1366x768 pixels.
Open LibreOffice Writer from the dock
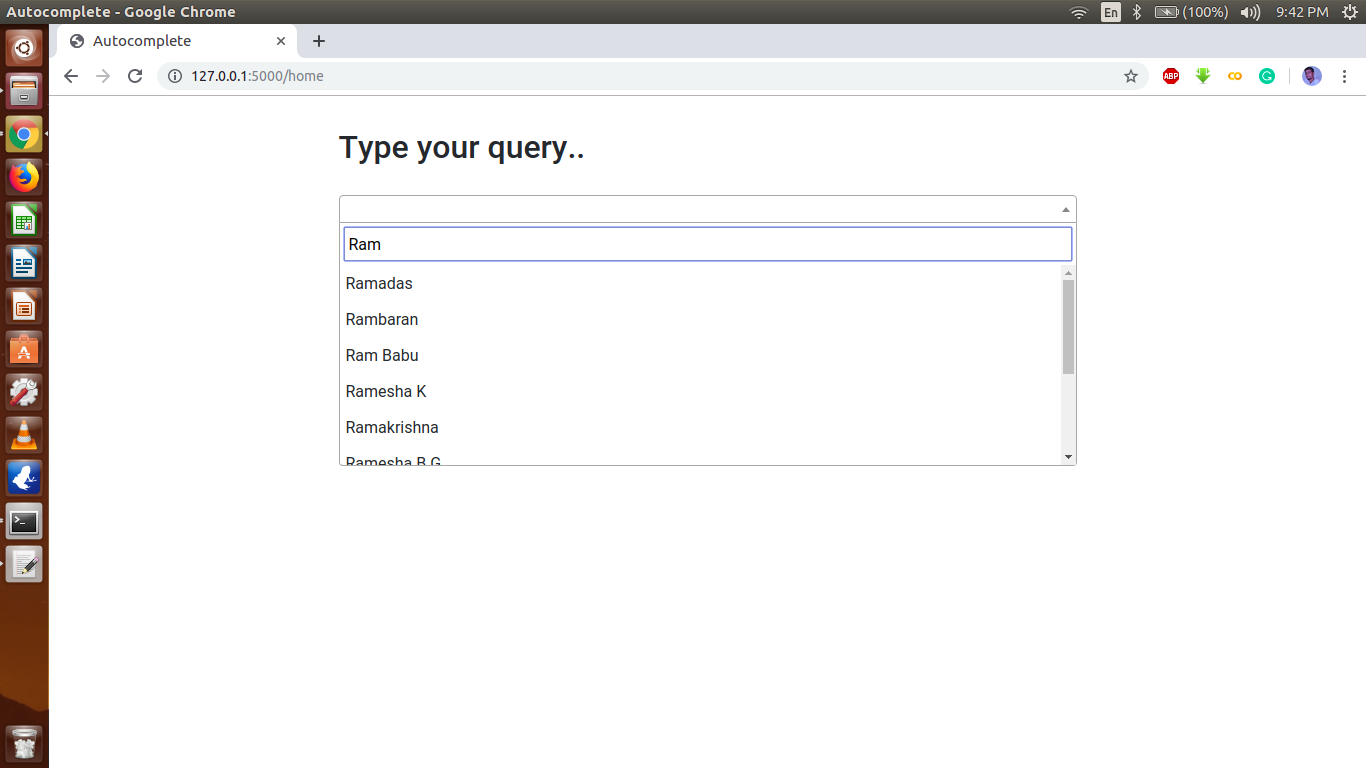point(24,263)
